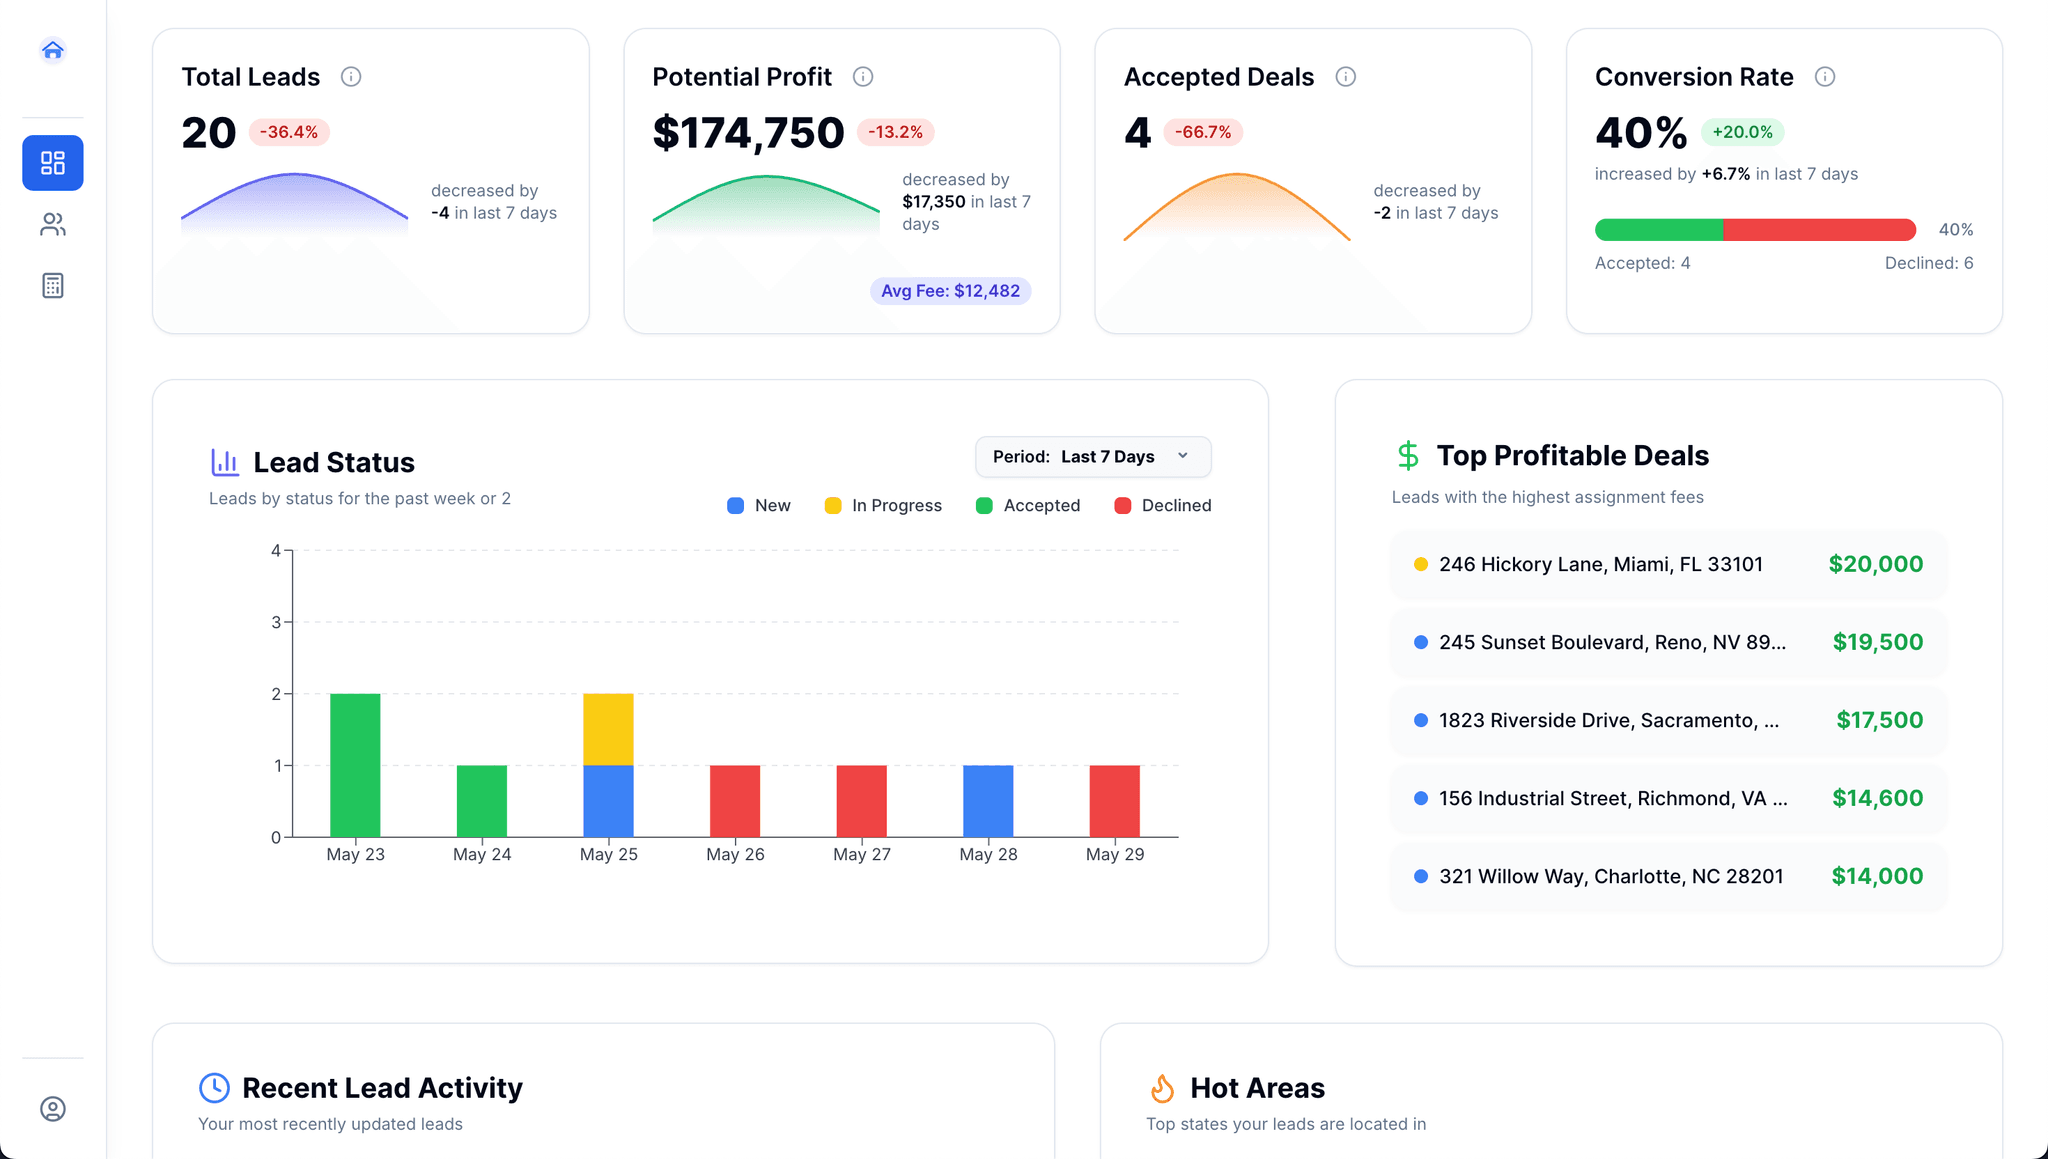
Task: Toggle the In Progress legend item
Action: tap(883, 506)
